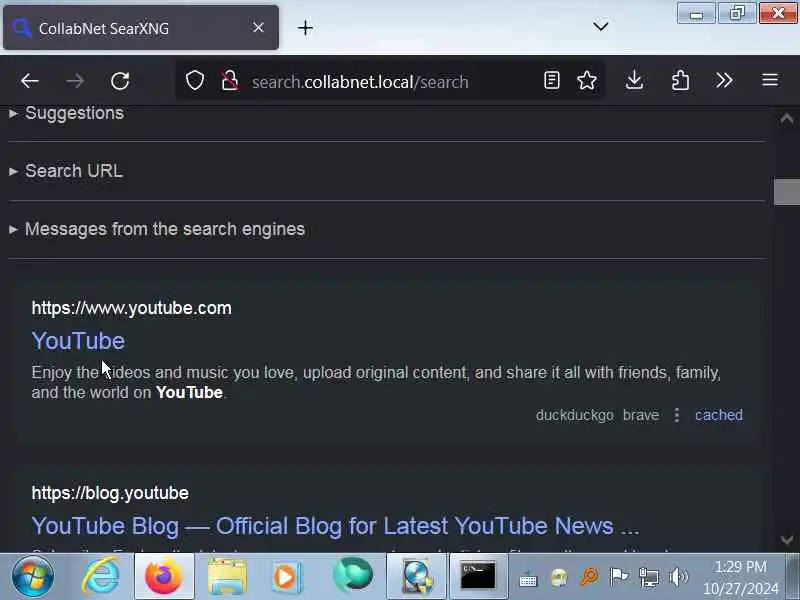Viewport: 800px width, 600px height.
Task: Click the https://blog.youtube URL text
Action: [x=110, y=493]
